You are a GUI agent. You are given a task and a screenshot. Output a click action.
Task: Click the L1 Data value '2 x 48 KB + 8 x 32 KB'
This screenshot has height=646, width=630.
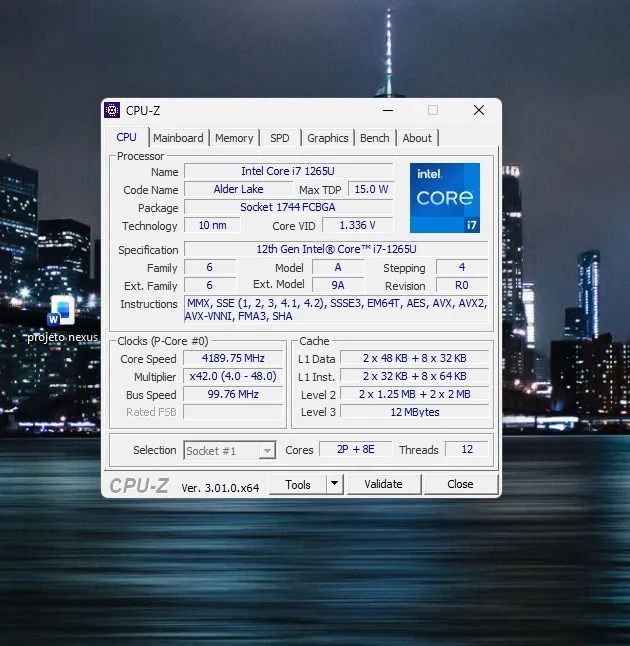tap(415, 358)
